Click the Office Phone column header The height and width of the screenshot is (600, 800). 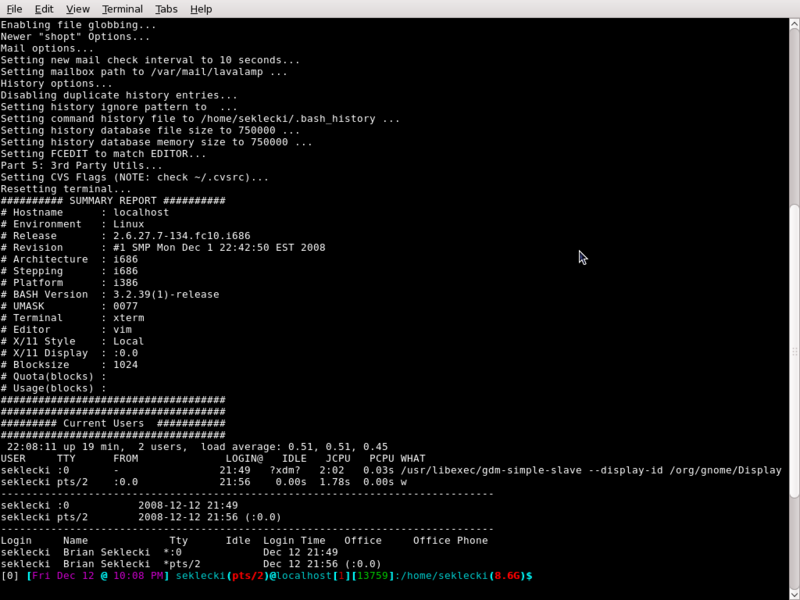click(x=451, y=541)
